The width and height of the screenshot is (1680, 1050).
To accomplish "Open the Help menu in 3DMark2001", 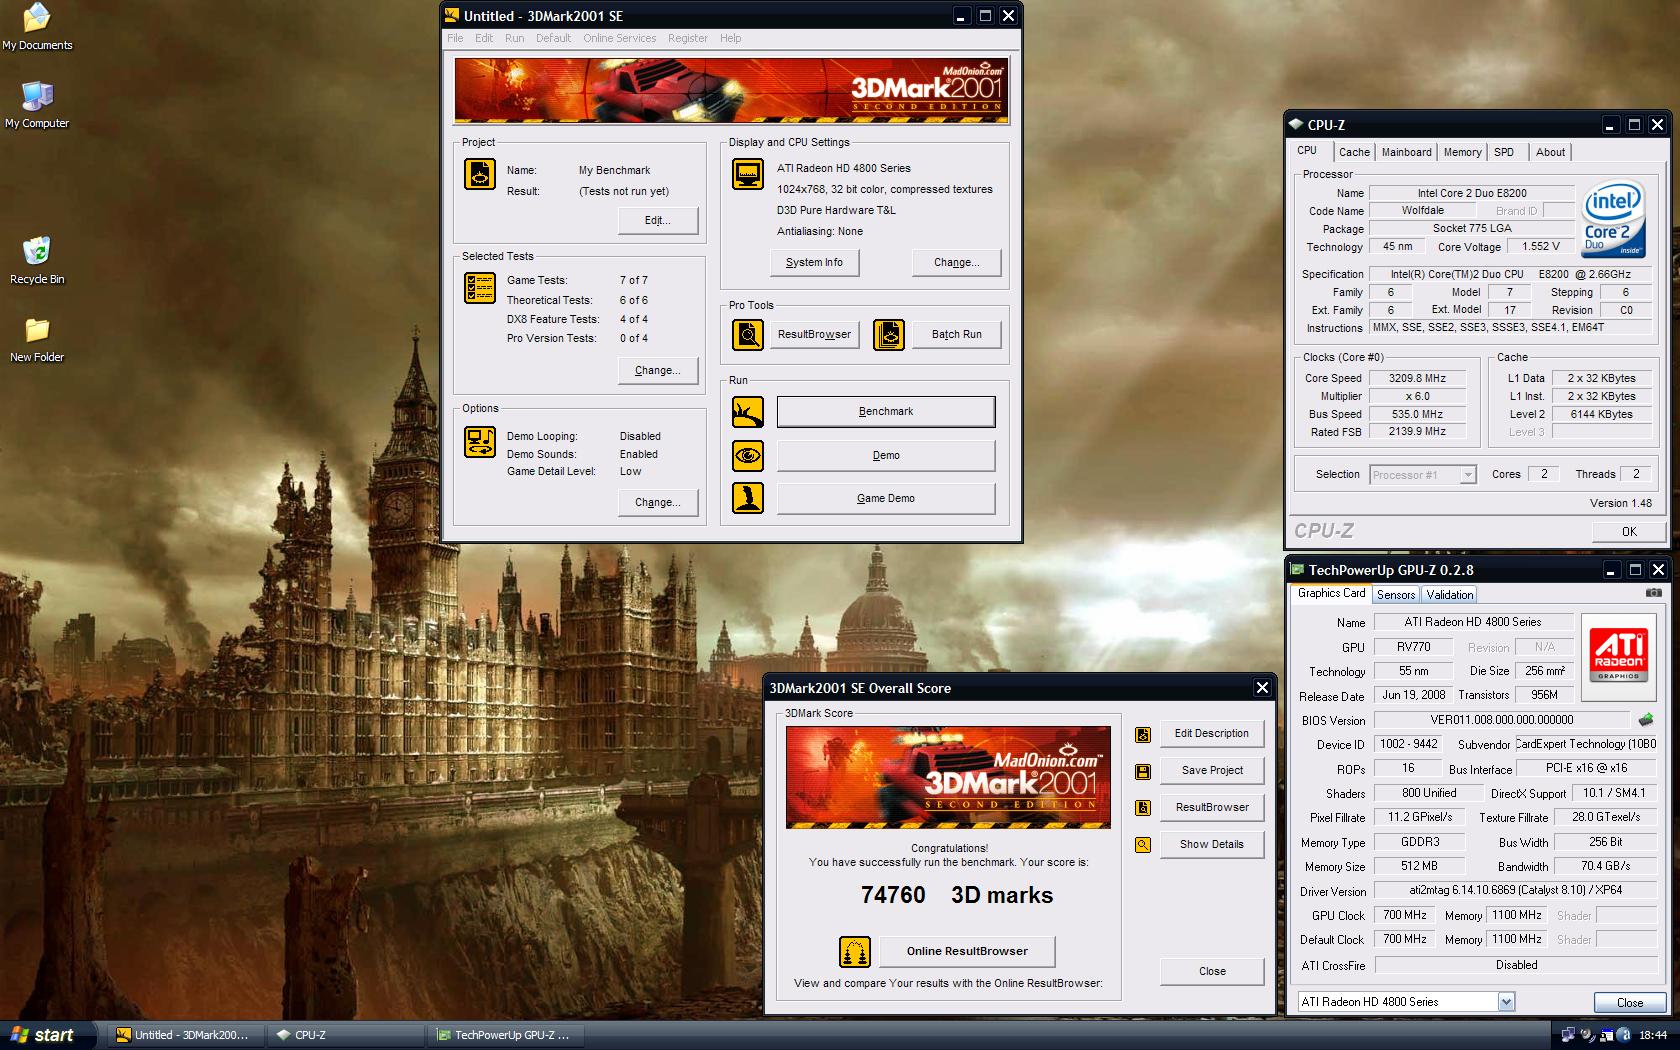I will tap(731, 38).
